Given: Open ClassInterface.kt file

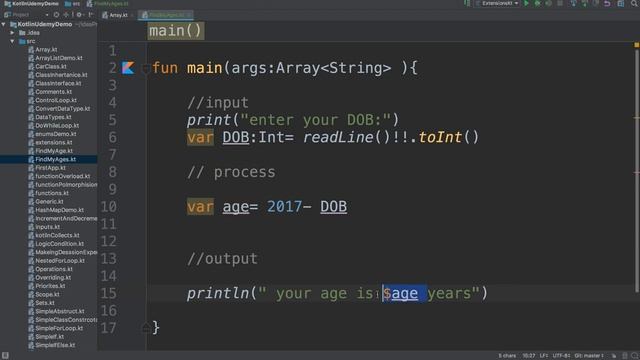Looking at the screenshot, I should coord(58,83).
